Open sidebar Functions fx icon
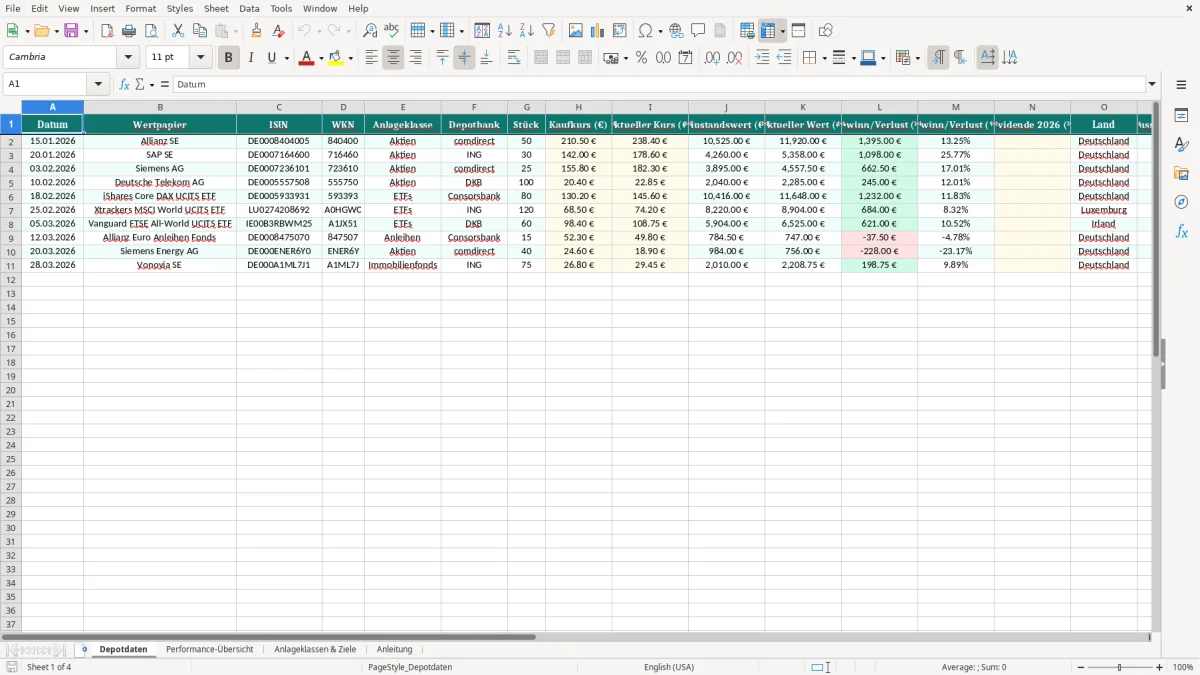This screenshot has width=1200, height=675. 1181,231
